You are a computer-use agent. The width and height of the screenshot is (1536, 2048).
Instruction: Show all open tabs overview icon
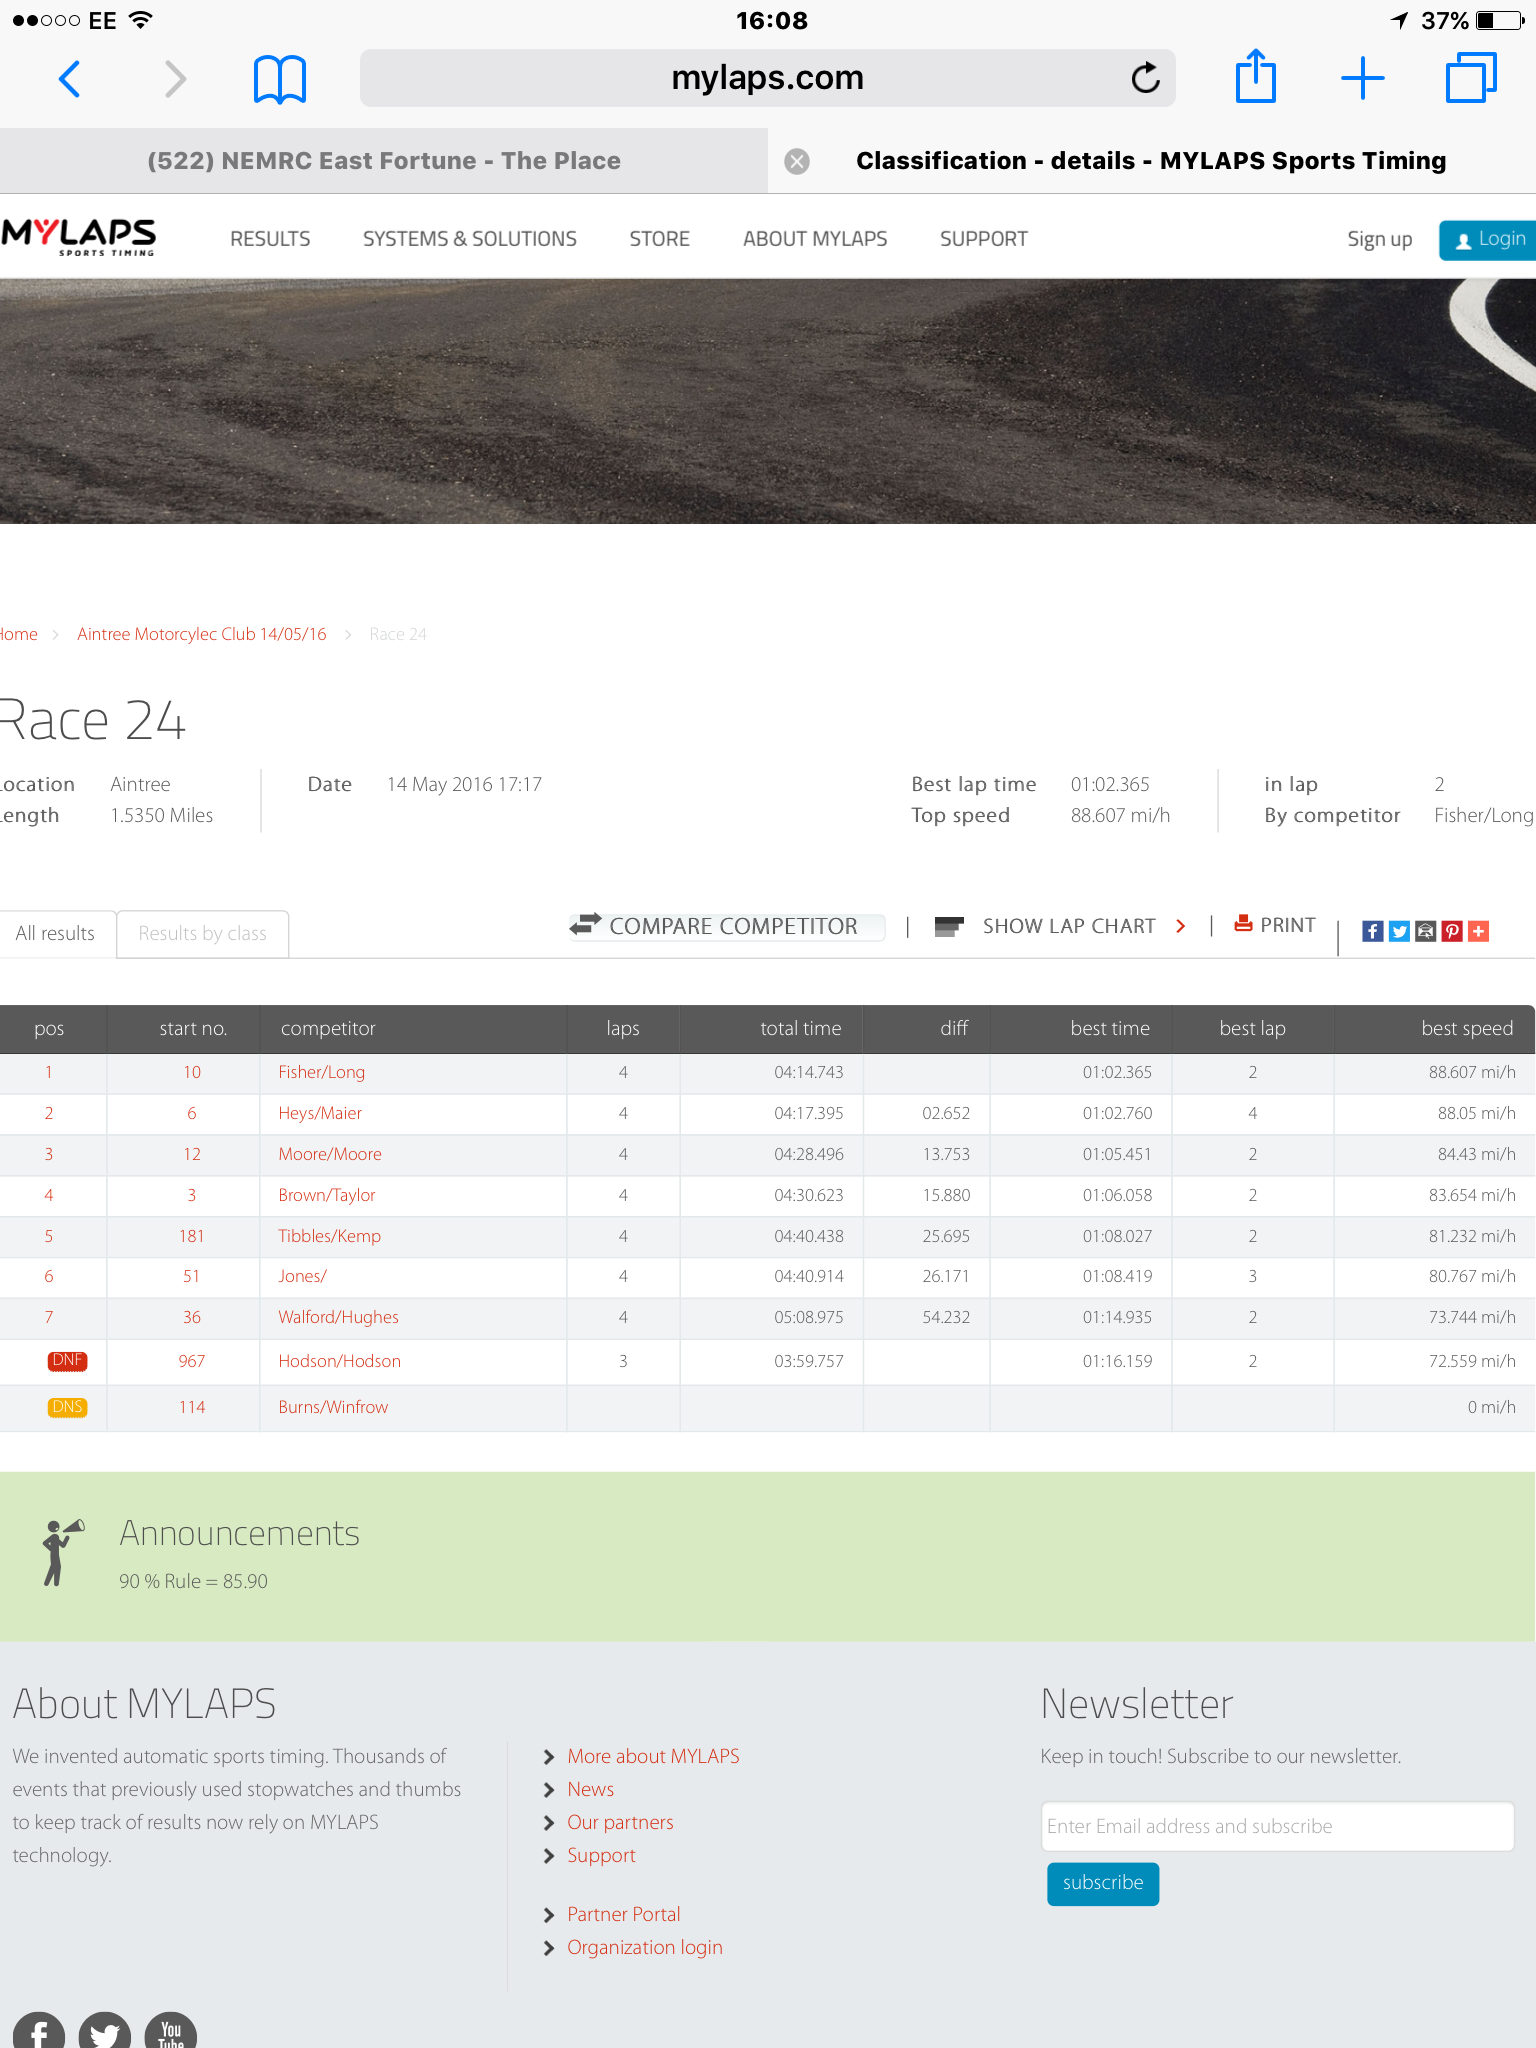pos(1471,78)
